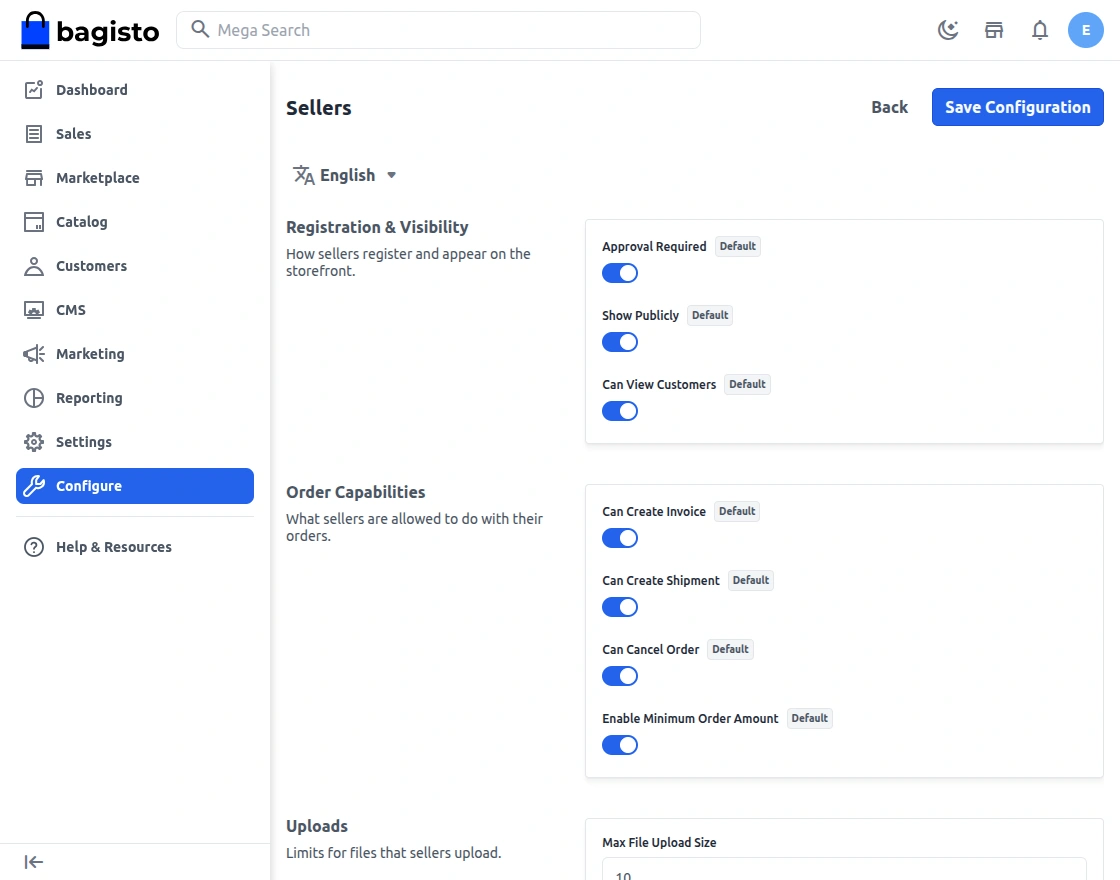Click the bagisto shopping bag logo
The image size is (1120, 880).
(x=35, y=30)
